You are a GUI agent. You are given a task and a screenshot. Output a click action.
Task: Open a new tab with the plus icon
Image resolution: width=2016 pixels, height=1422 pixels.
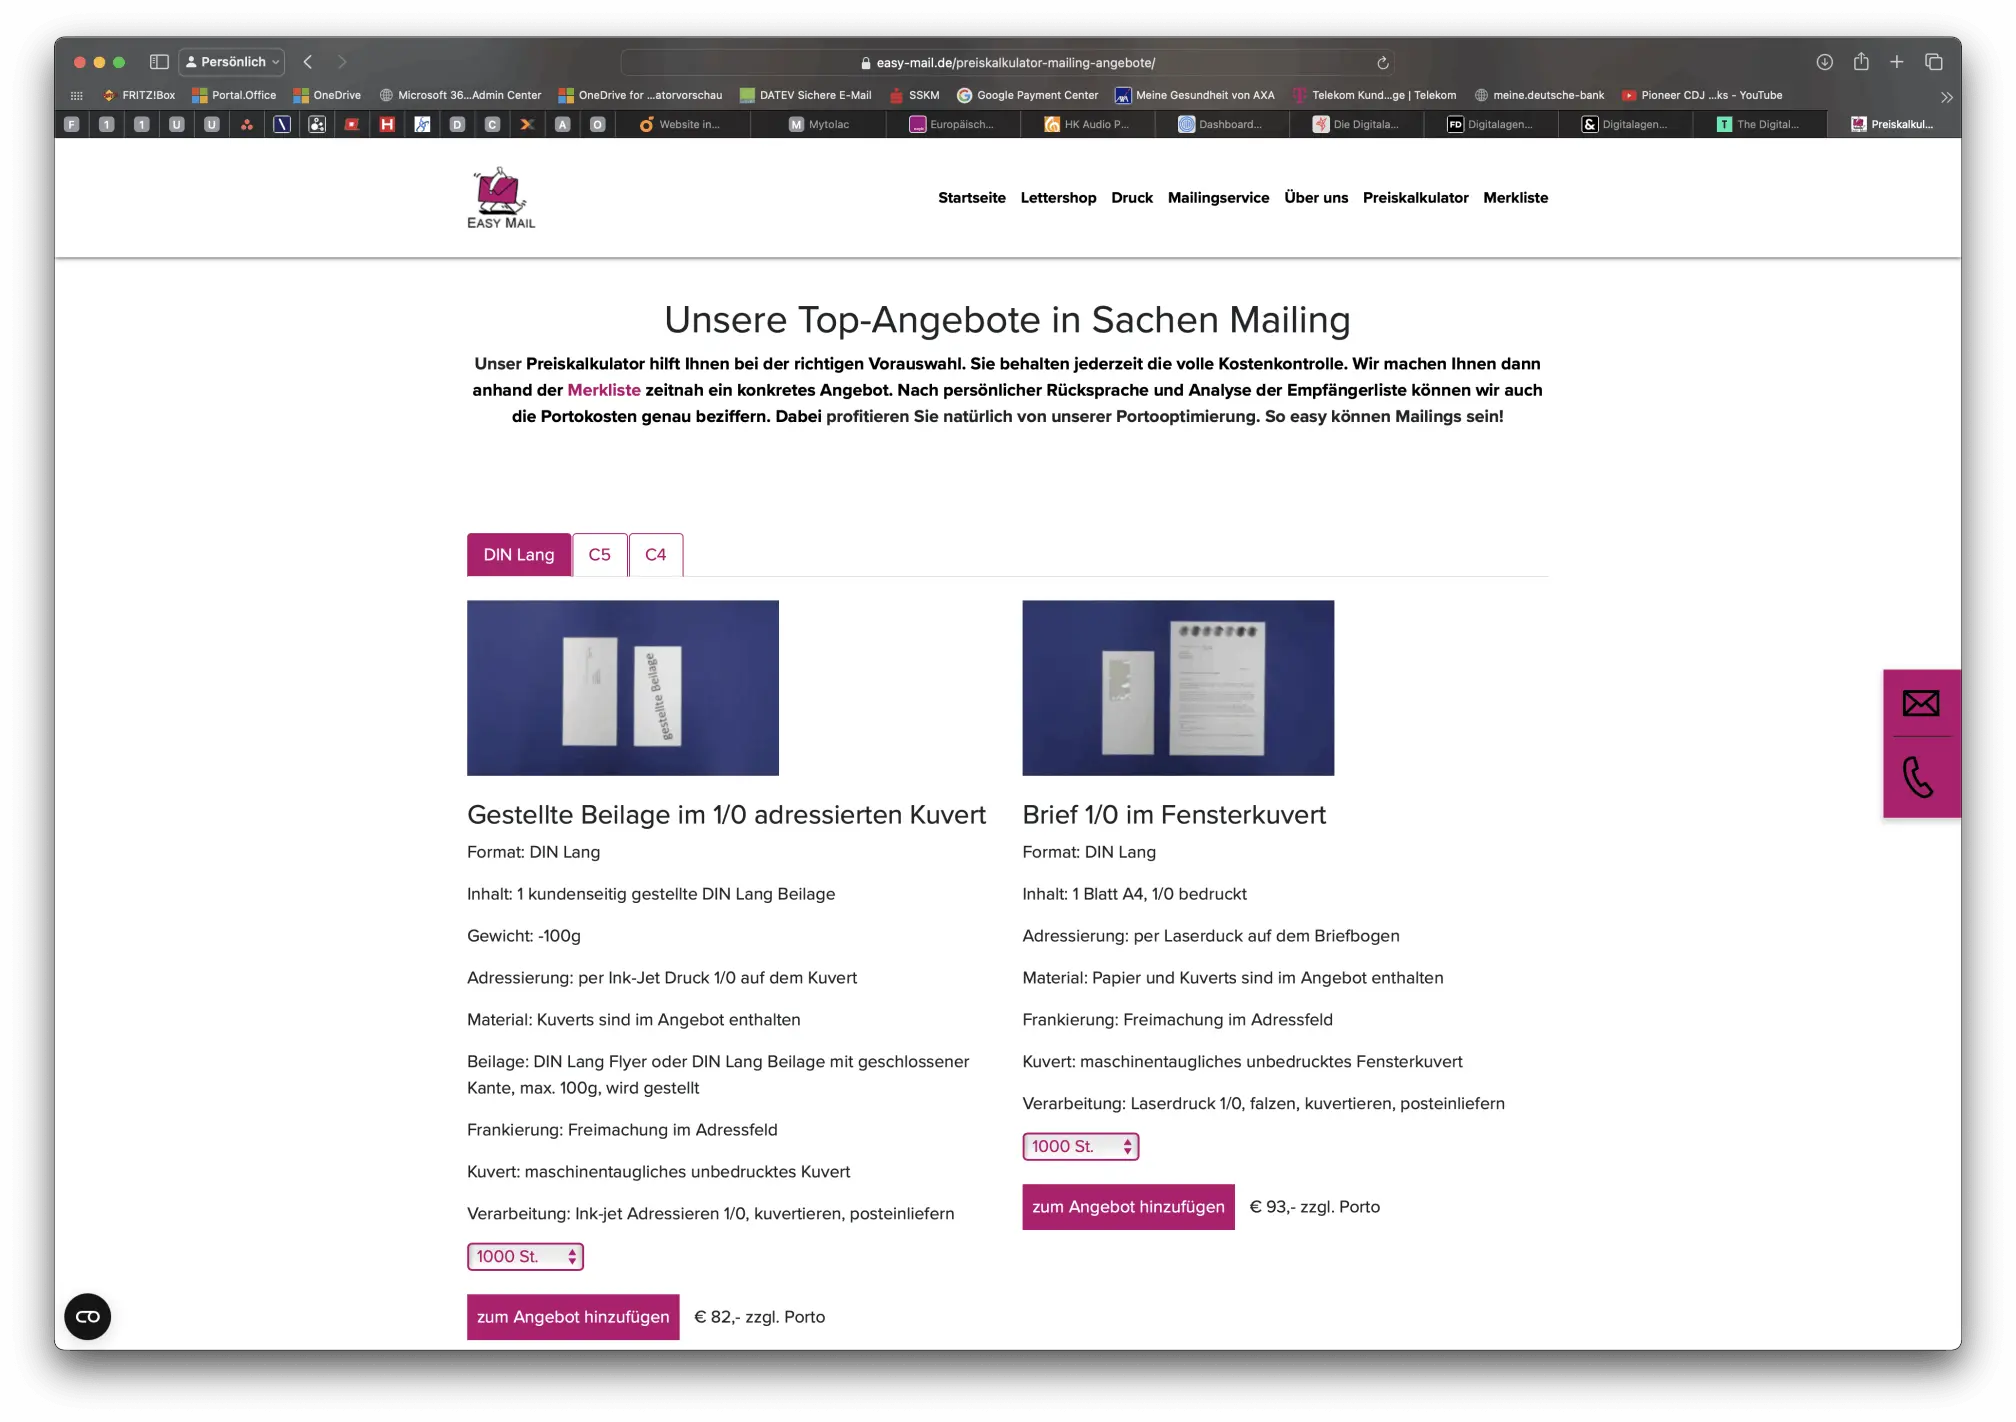[1897, 62]
